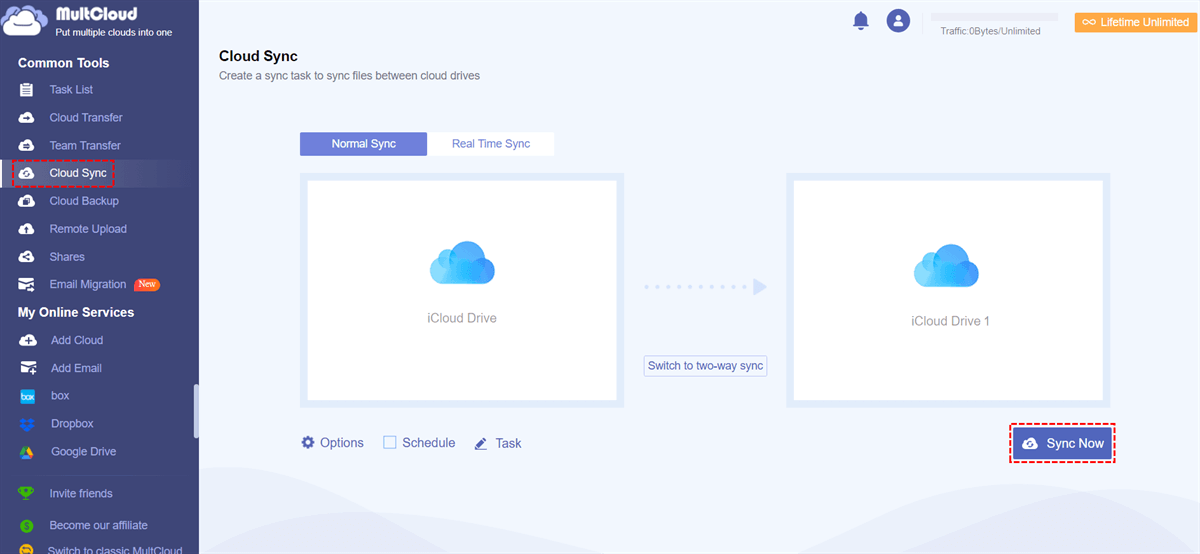The image size is (1200, 554).
Task: Click Invite friends link
Action: point(81,493)
